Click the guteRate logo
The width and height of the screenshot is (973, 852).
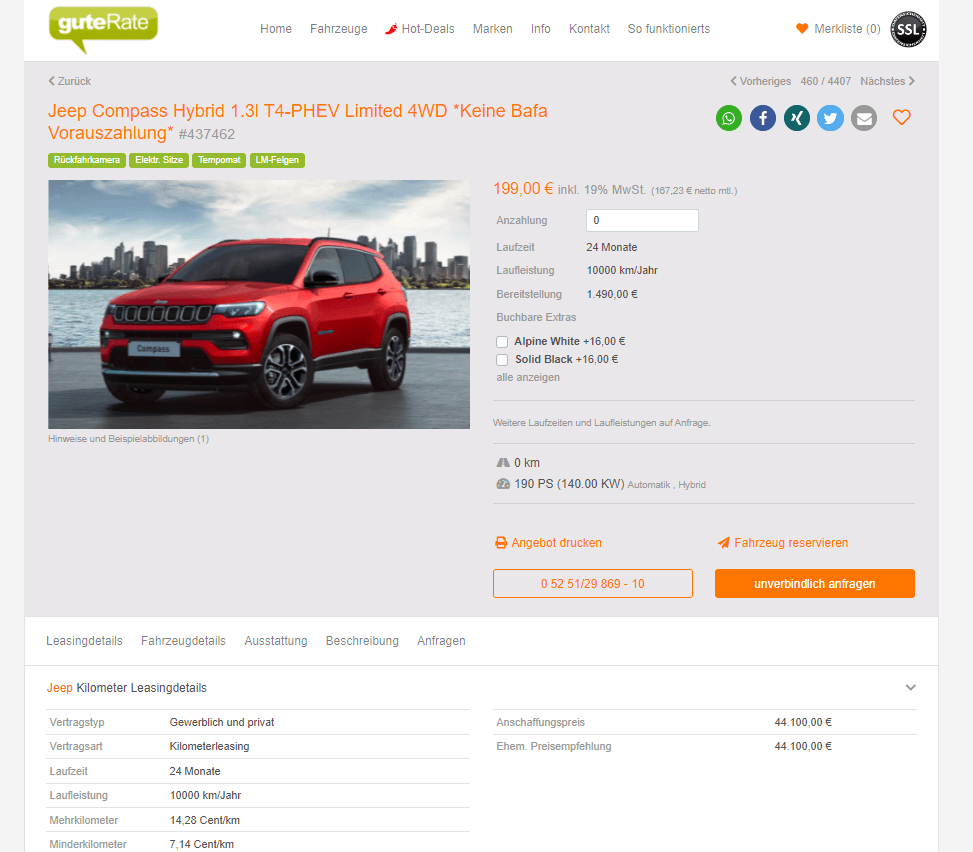103,29
